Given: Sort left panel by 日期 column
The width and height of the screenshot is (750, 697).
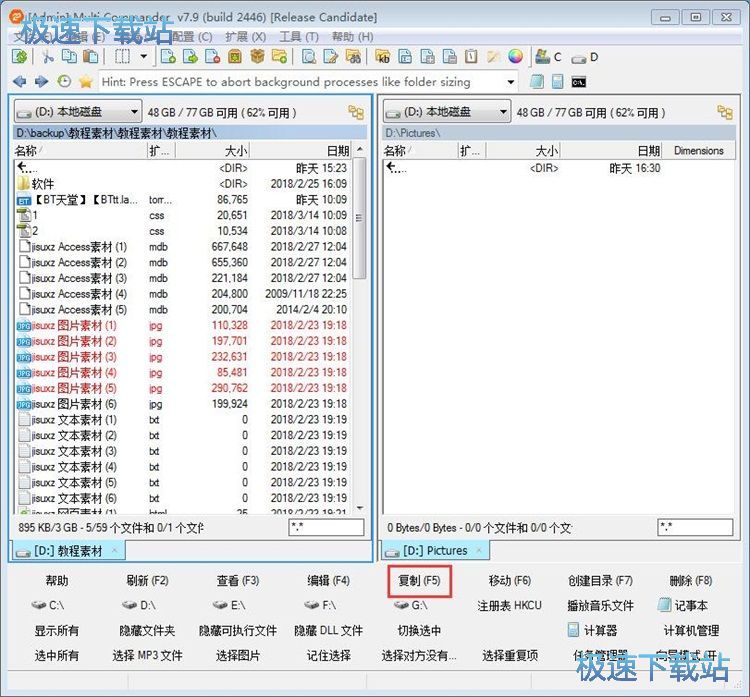Looking at the screenshot, I should (301, 151).
